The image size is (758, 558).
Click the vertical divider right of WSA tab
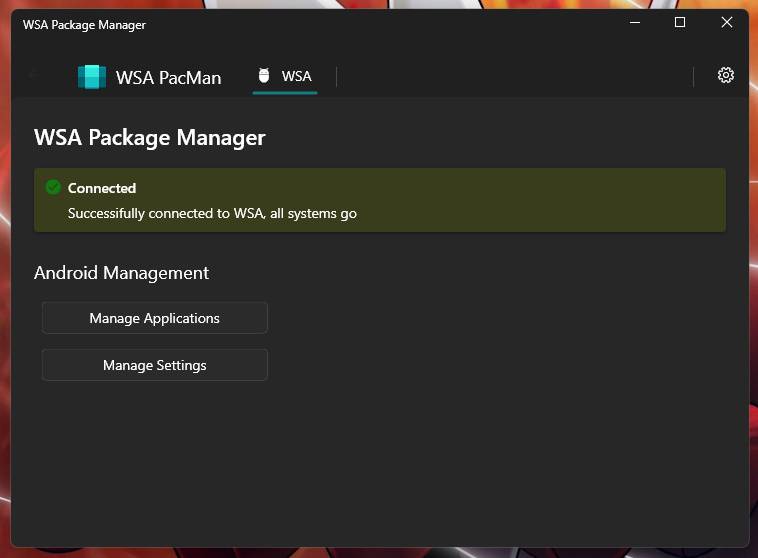pyautogui.click(x=336, y=76)
